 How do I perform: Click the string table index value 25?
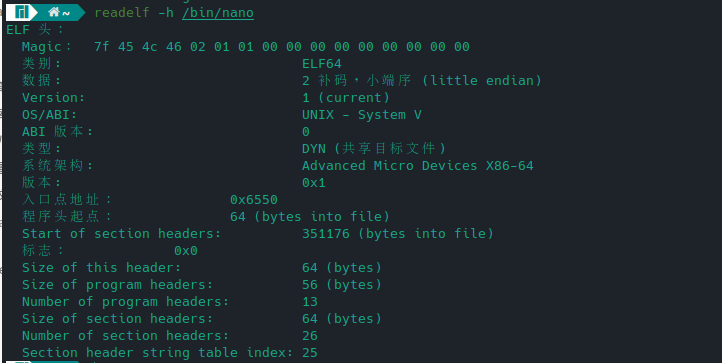click(x=310, y=353)
